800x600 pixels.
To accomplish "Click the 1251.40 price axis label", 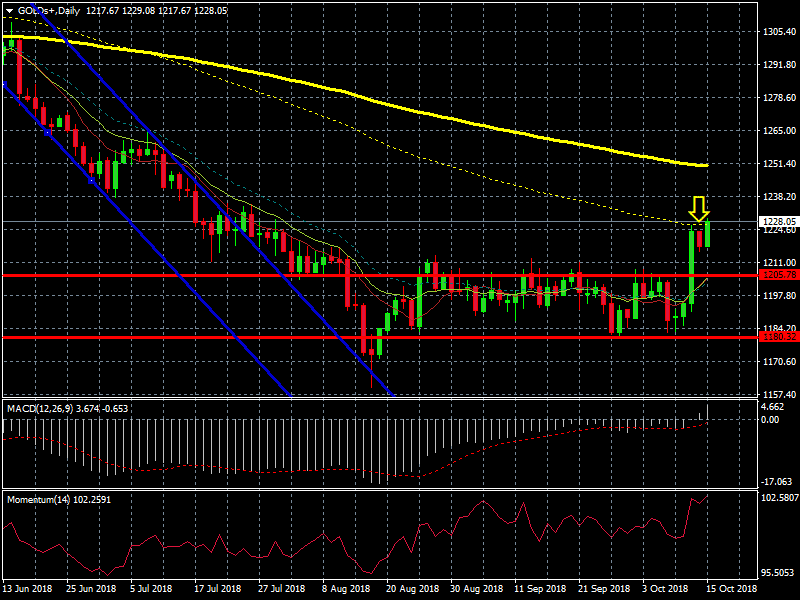I will pyautogui.click(x=778, y=163).
